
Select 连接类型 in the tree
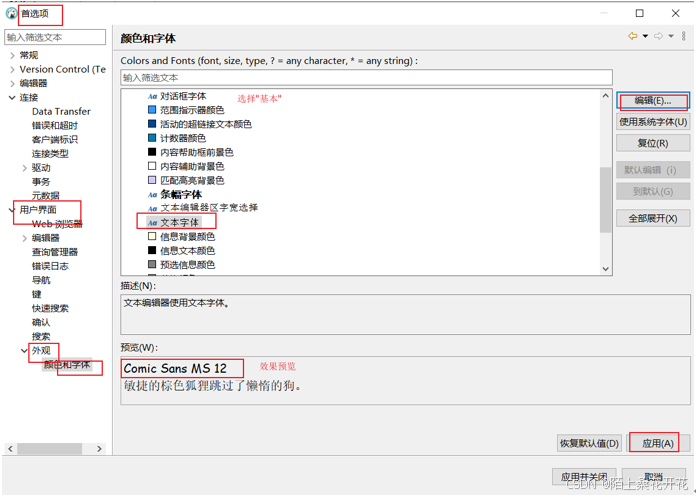tap(50, 154)
